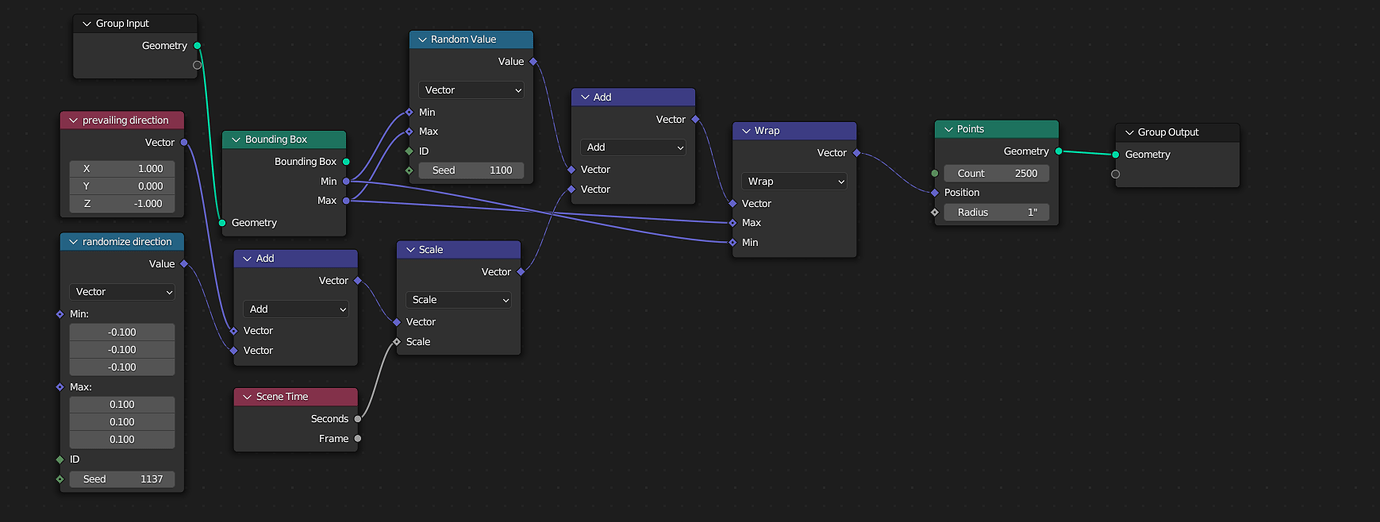Select Random Value node header title
Image resolution: width=1380 pixels, height=522 pixels.
coord(463,39)
